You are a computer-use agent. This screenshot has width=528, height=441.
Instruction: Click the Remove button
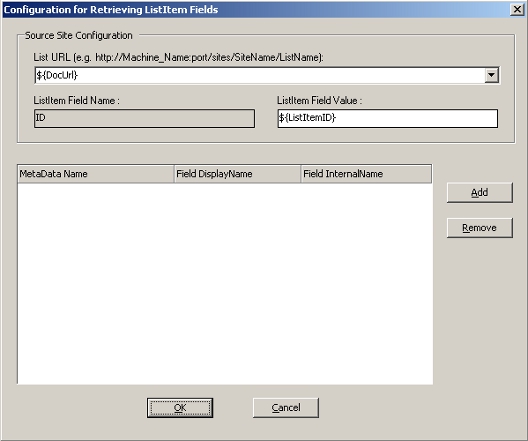(480, 228)
